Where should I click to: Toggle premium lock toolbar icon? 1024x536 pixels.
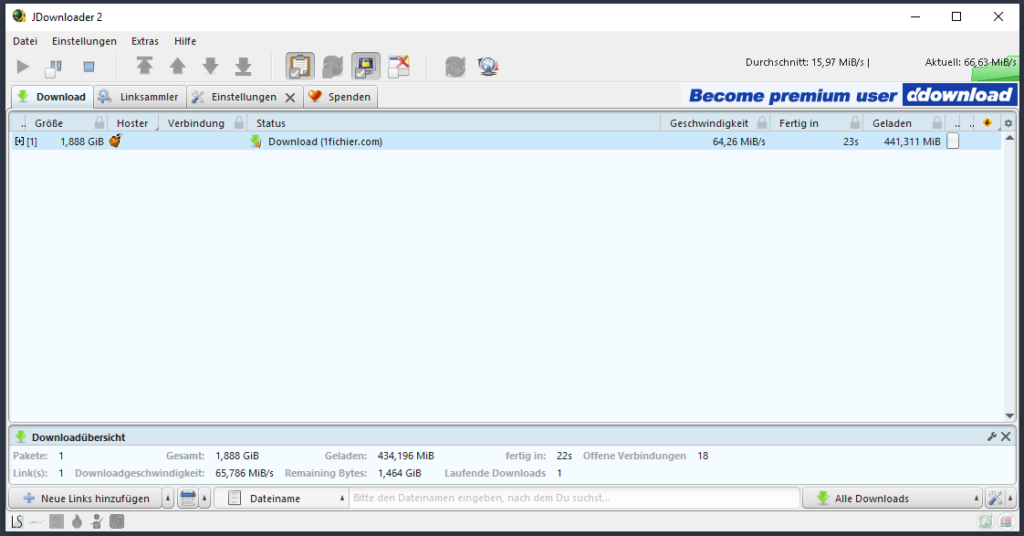(366, 66)
